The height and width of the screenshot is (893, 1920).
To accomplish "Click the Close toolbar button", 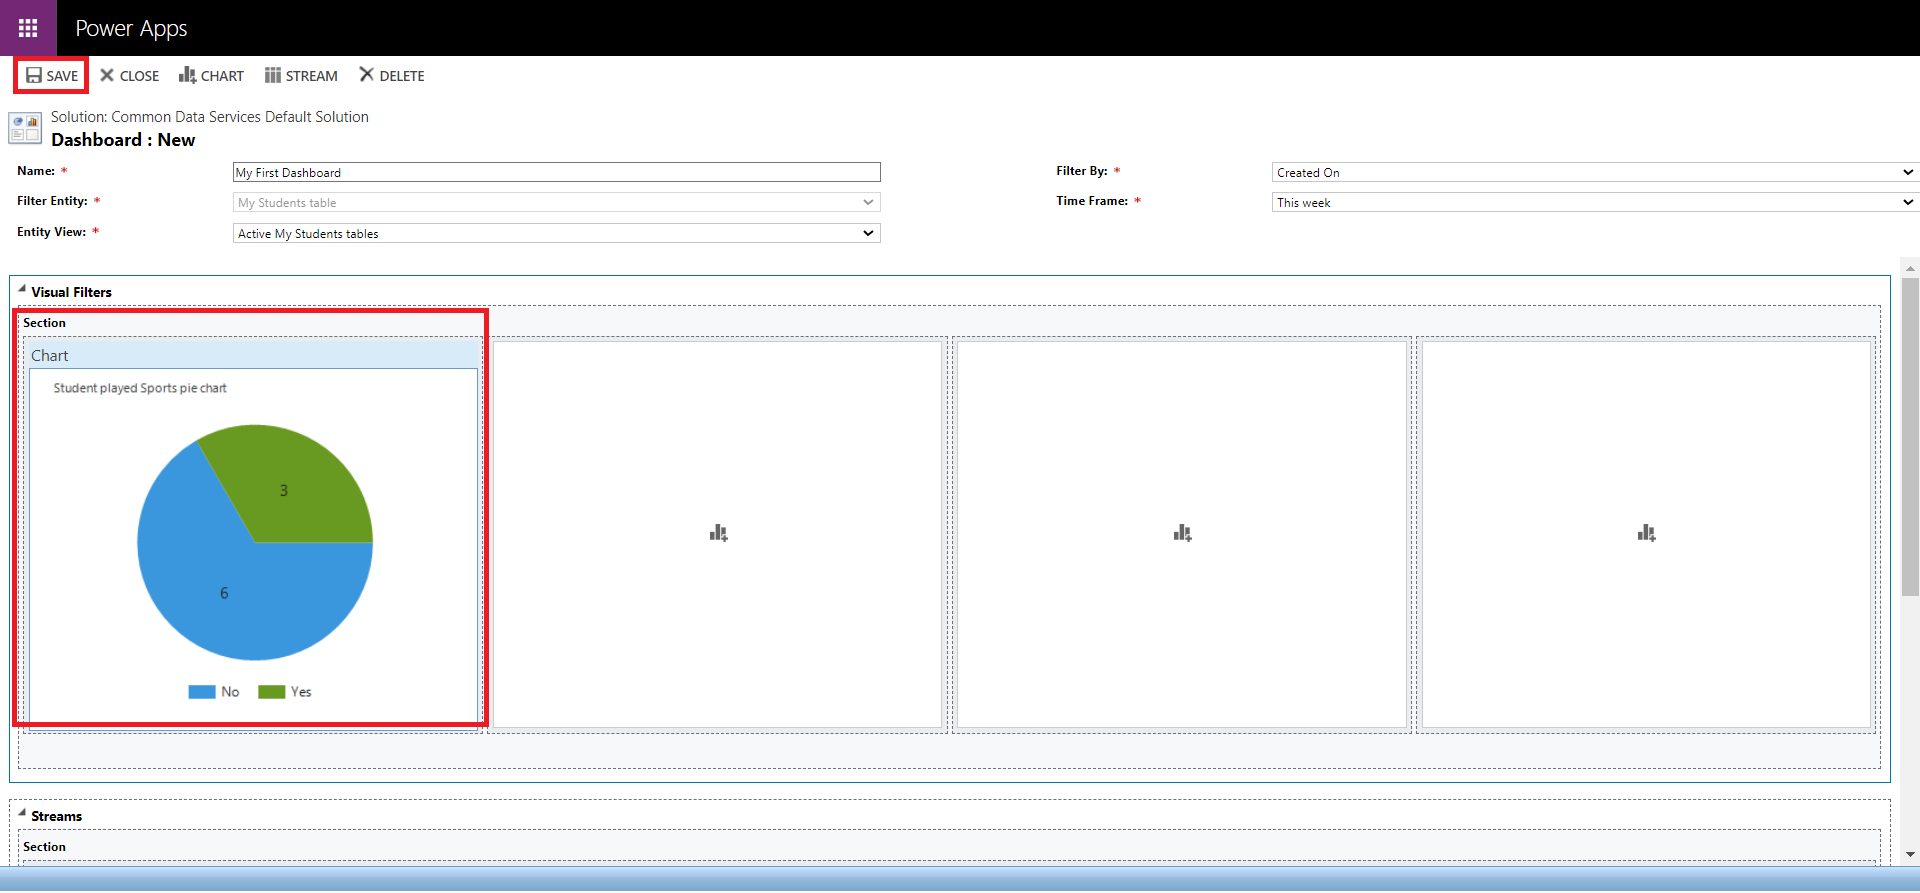I will pyautogui.click(x=130, y=76).
